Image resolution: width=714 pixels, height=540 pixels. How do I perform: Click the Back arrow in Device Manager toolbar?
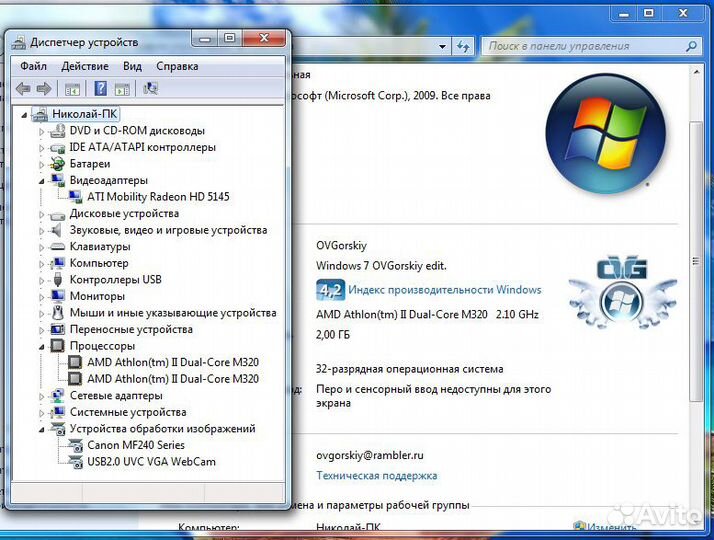(23, 88)
